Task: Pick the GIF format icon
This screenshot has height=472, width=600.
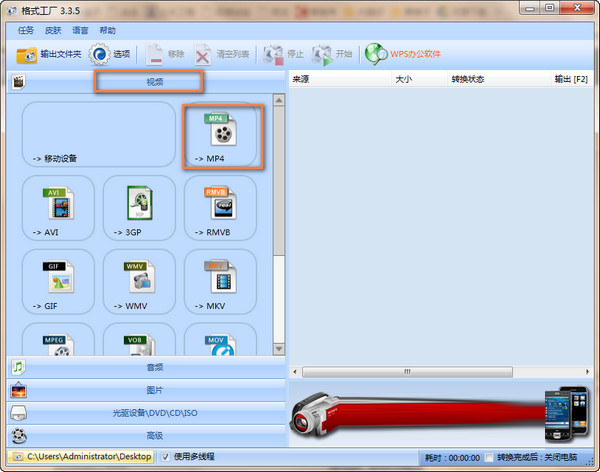Action: pos(58,282)
